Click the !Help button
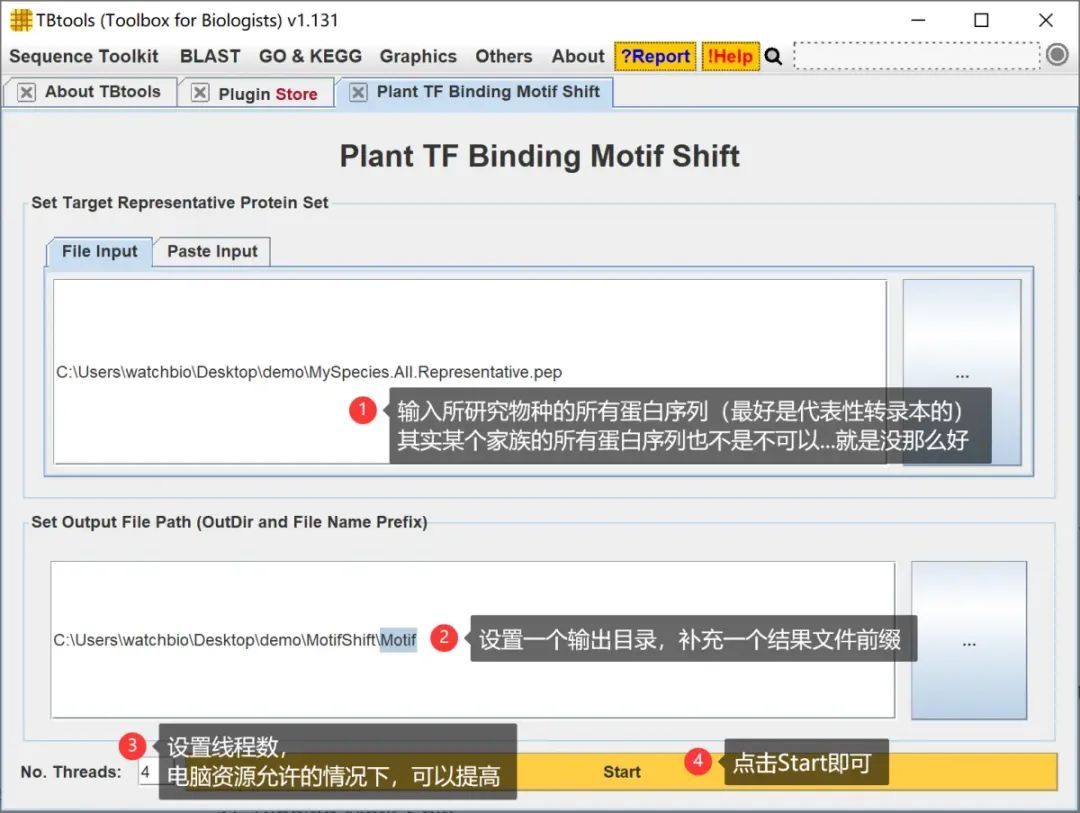This screenshot has width=1080, height=813. coord(730,56)
